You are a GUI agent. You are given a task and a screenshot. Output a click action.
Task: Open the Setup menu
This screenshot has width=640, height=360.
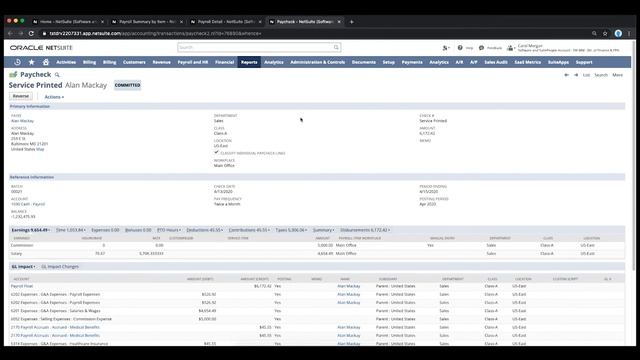click(x=389, y=62)
